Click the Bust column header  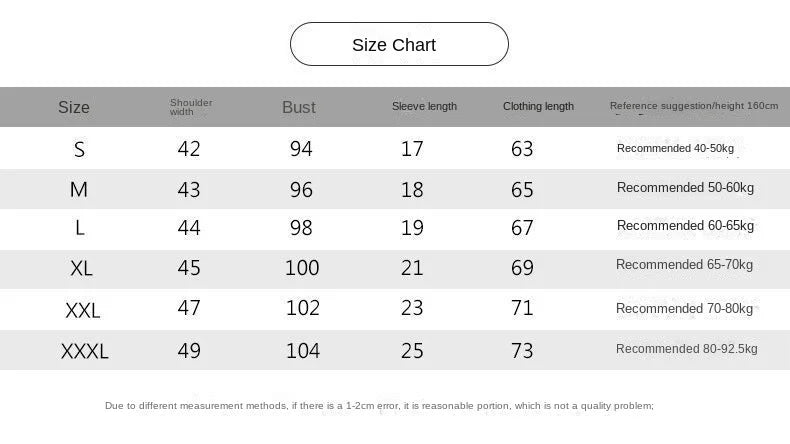point(299,107)
